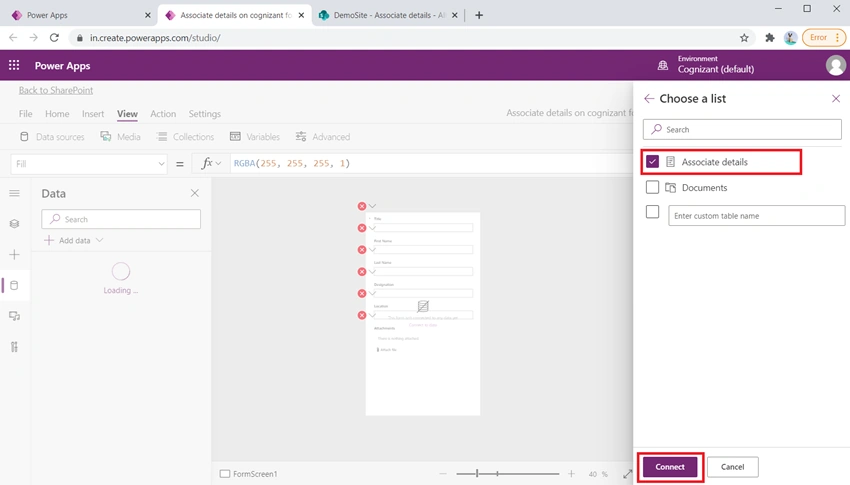This screenshot has width=850, height=485.
Task: Open Variables from the toolbar
Action: click(x=255, y=137)
